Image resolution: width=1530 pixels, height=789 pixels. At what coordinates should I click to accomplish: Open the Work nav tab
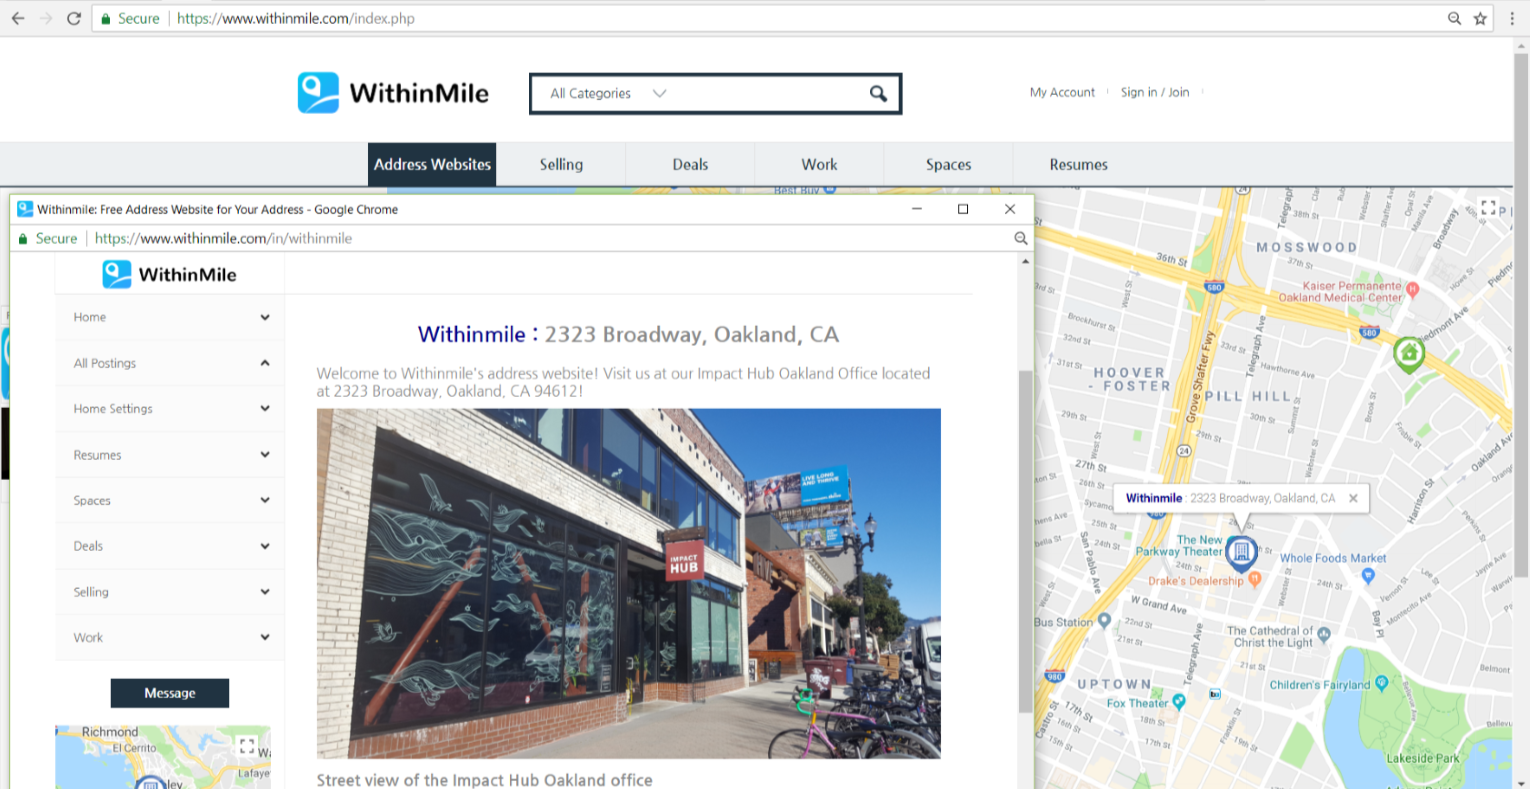point(819,165)
